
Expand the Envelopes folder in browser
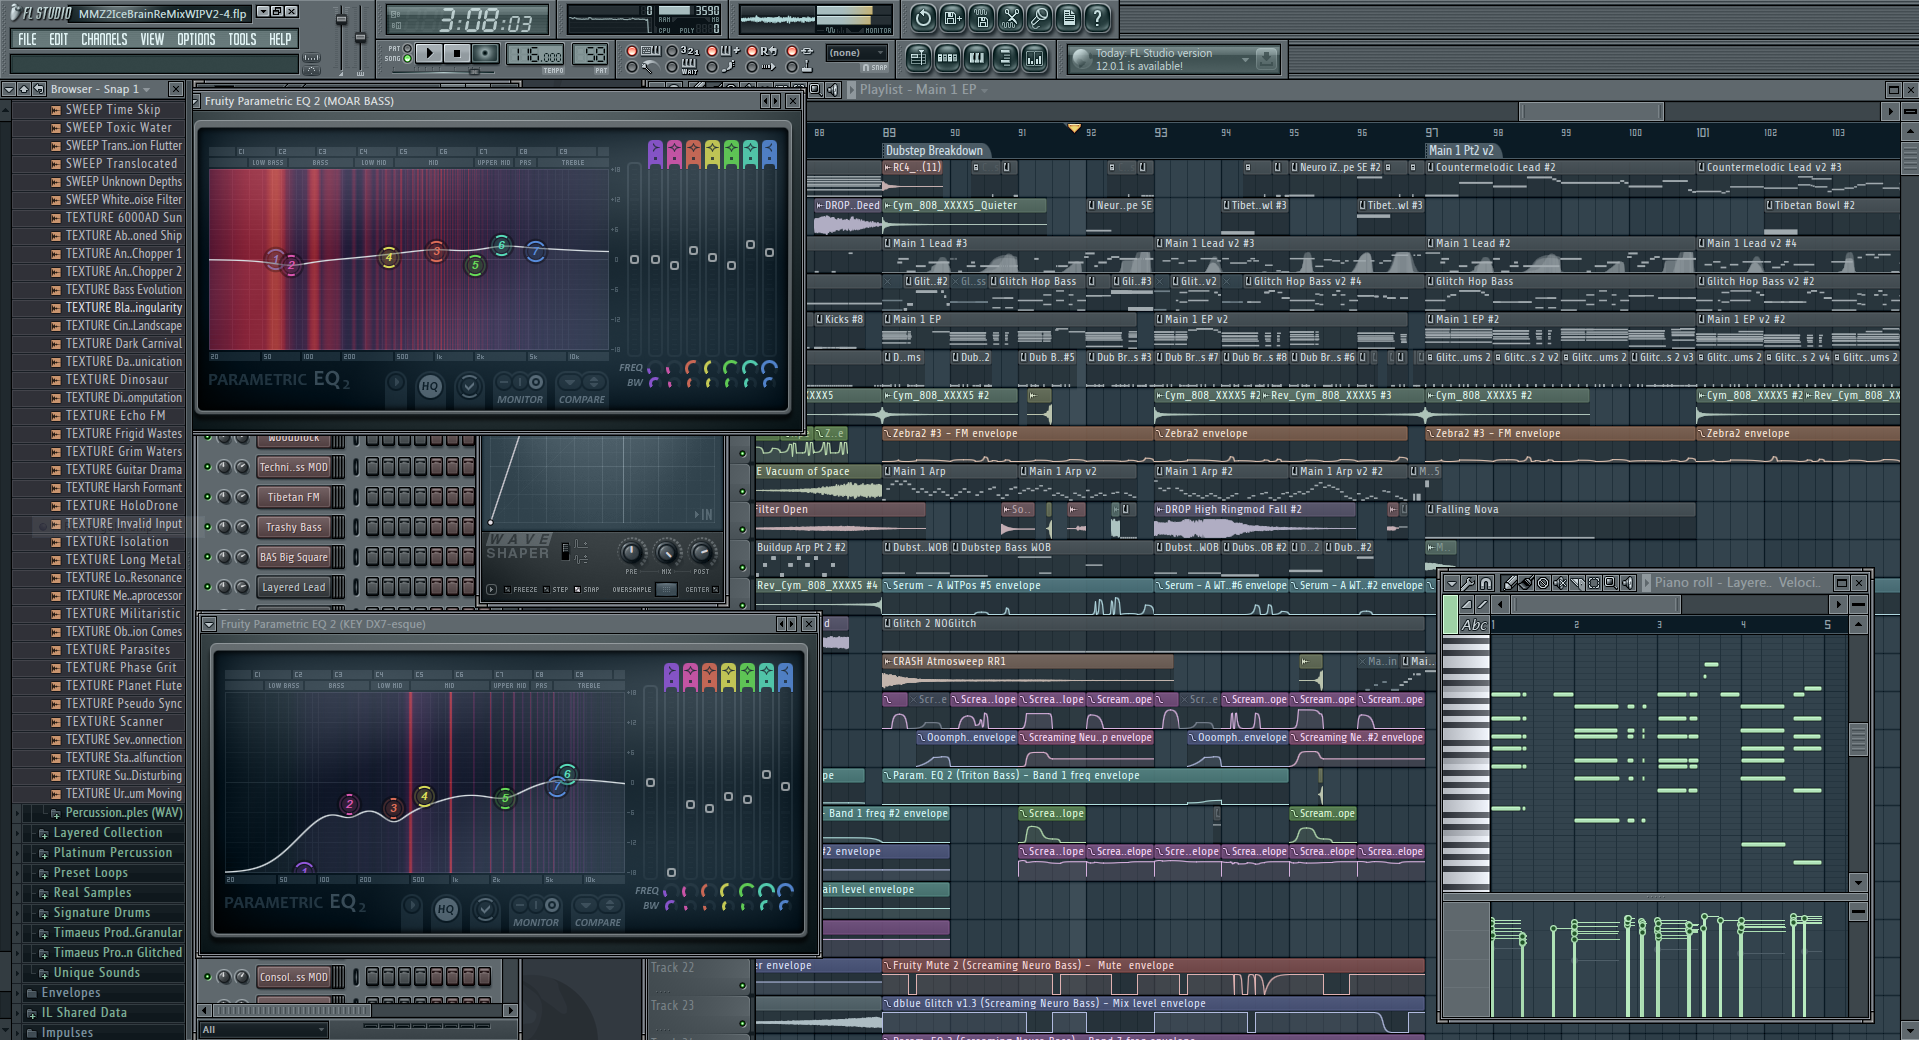pos(70,993)
